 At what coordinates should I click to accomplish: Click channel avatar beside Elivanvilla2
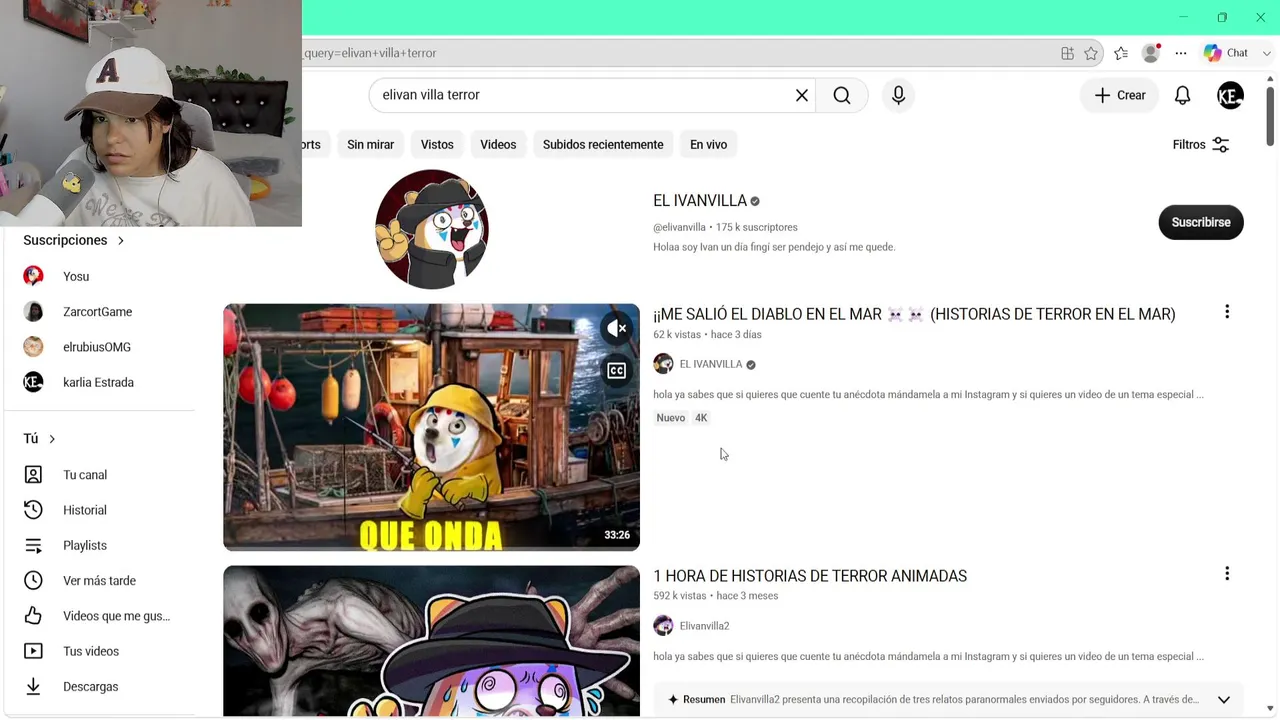point(663,626)
